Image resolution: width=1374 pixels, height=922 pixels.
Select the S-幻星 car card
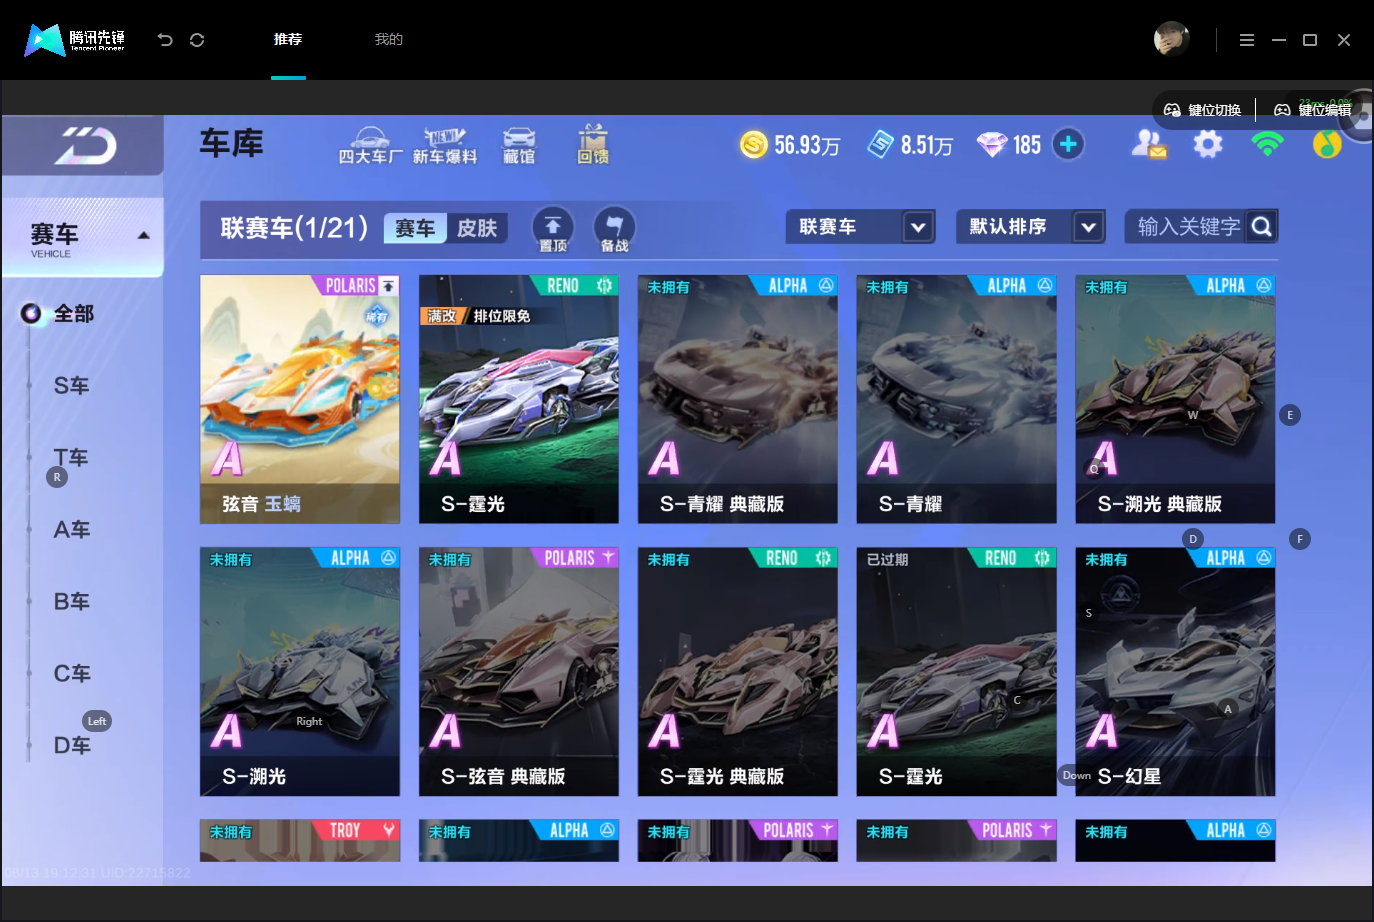click(x=1175, y=671)
